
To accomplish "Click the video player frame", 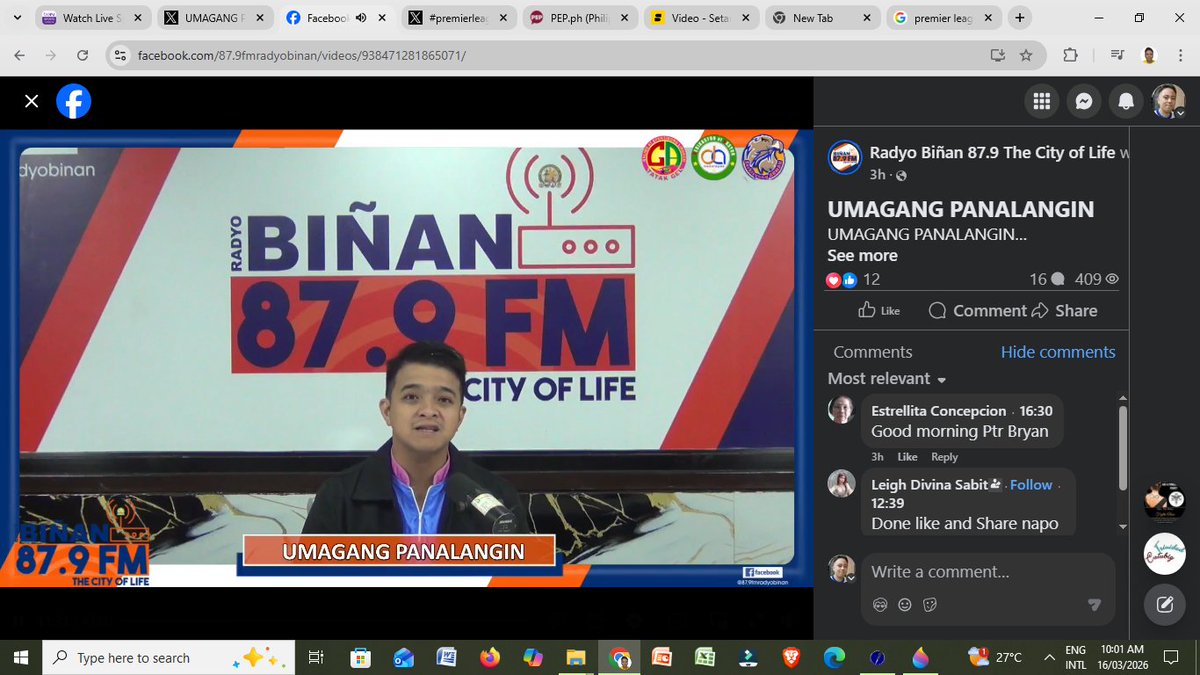I will [x=406, y=358].
